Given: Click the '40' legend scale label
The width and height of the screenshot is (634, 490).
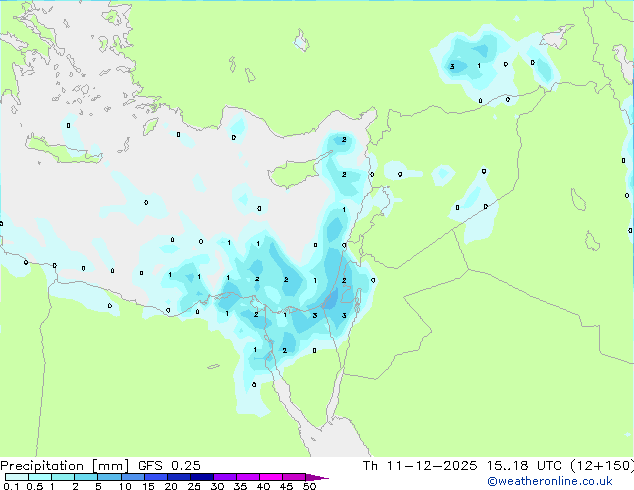Looking at the screenshot, I should click(x=263, y=486).
